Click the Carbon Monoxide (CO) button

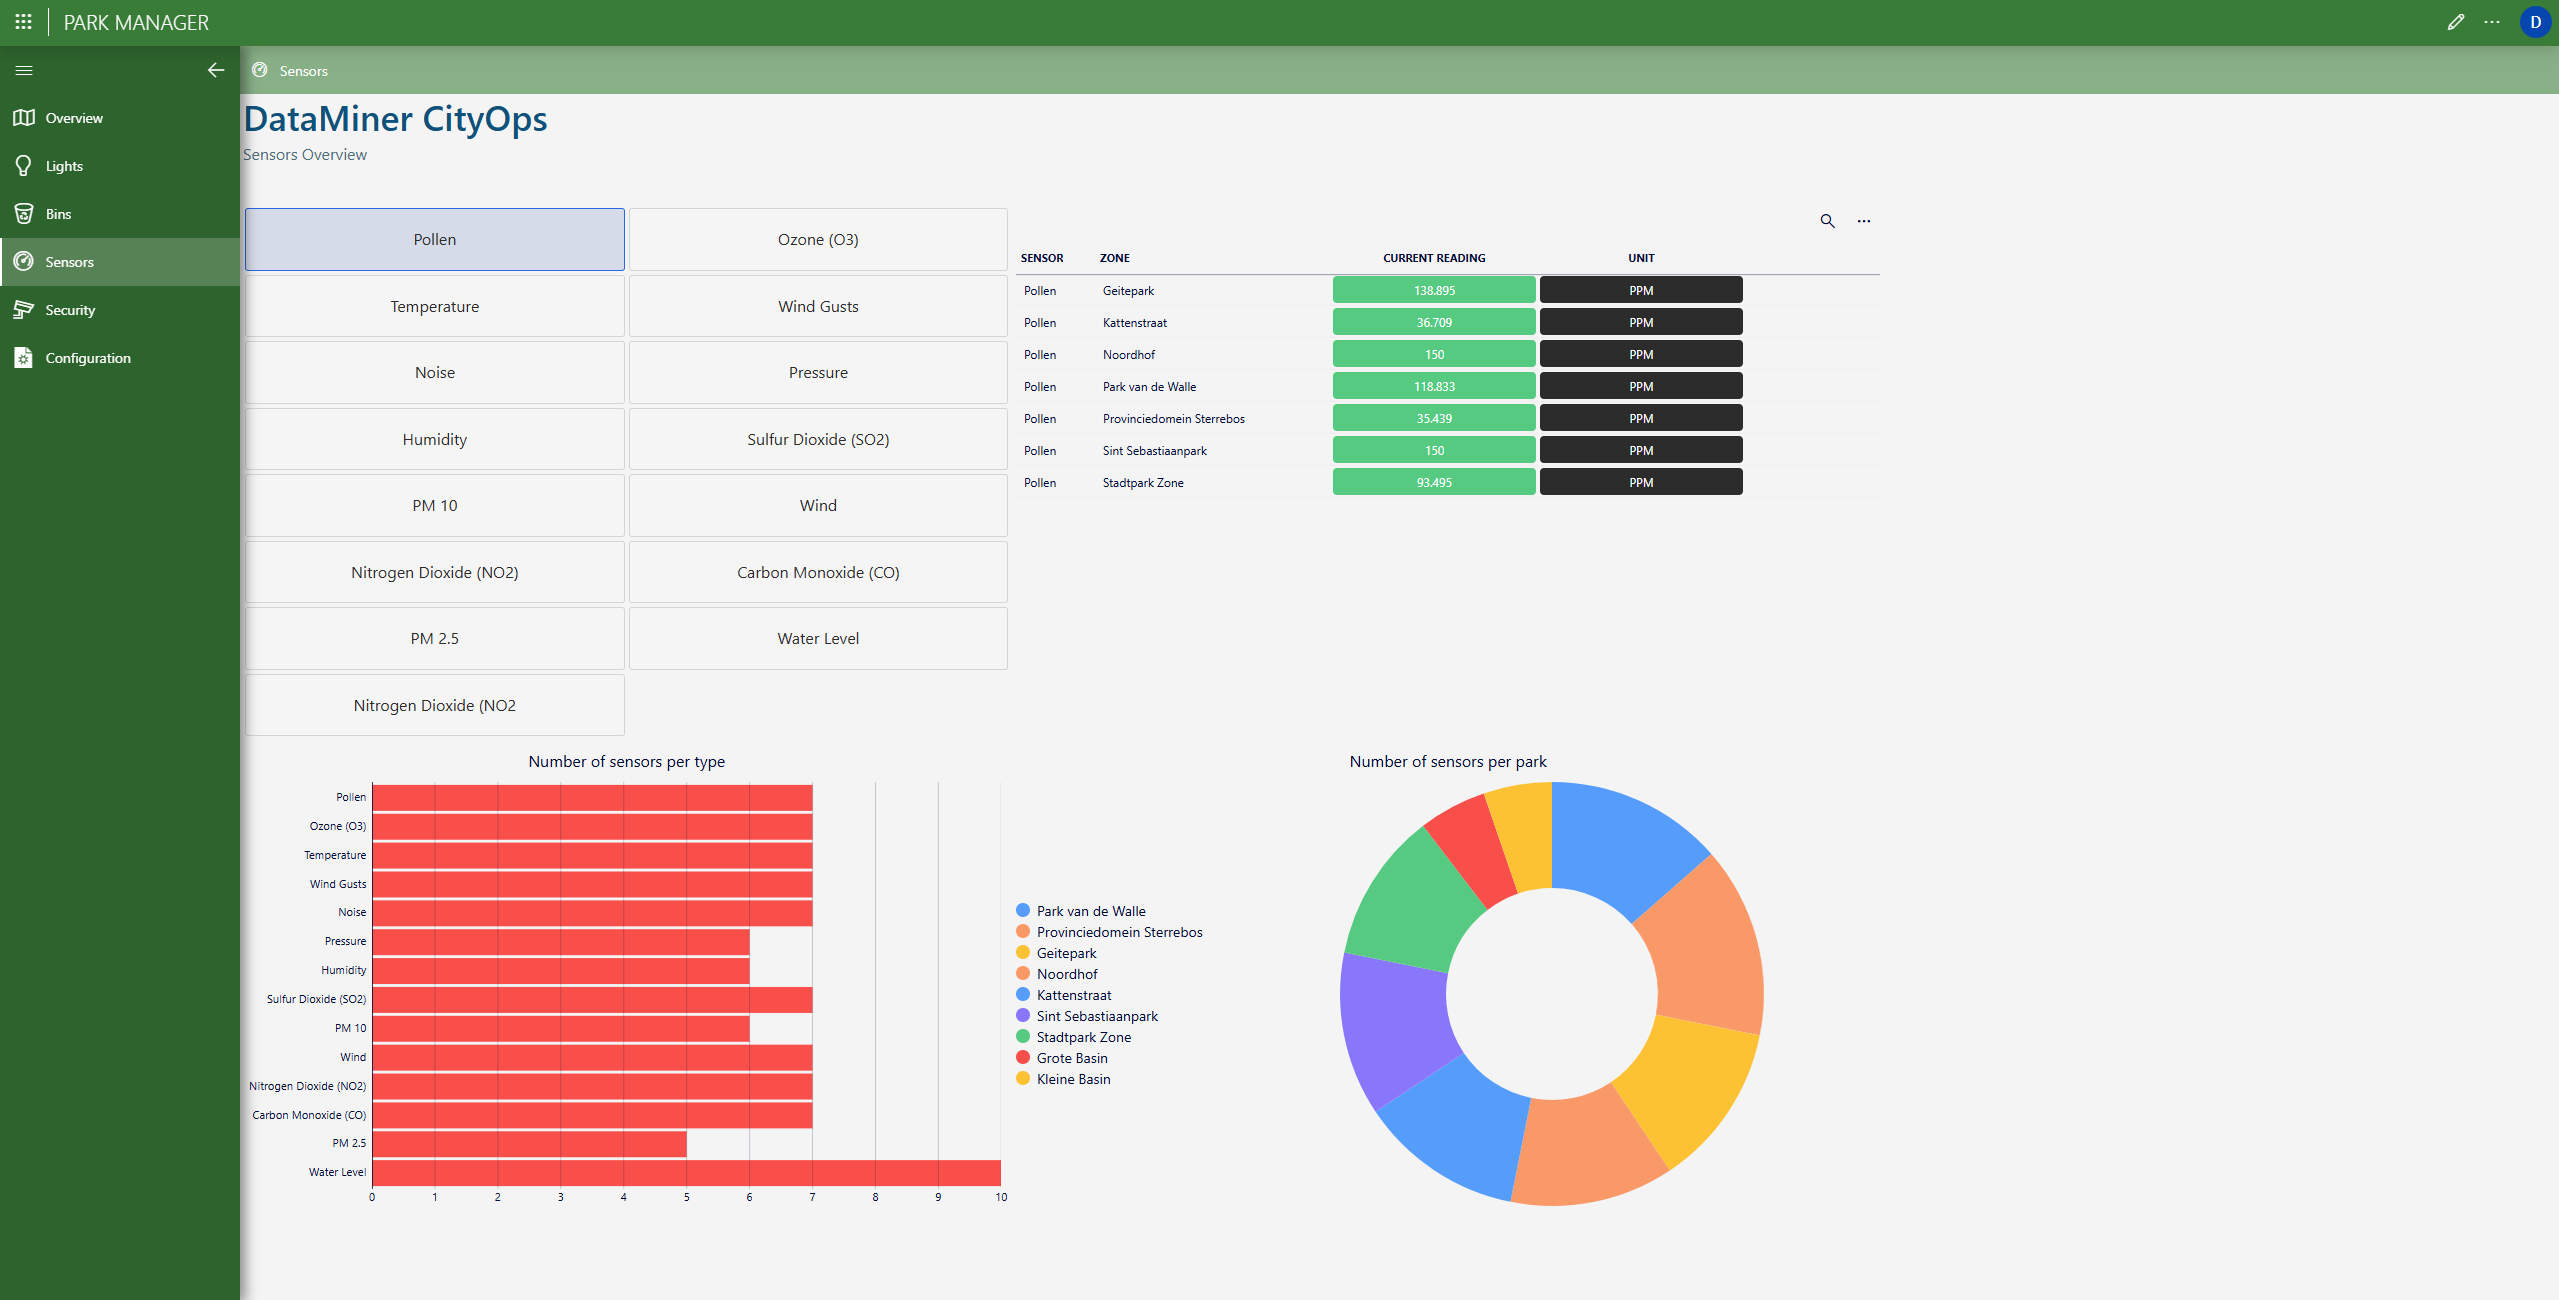818,573
